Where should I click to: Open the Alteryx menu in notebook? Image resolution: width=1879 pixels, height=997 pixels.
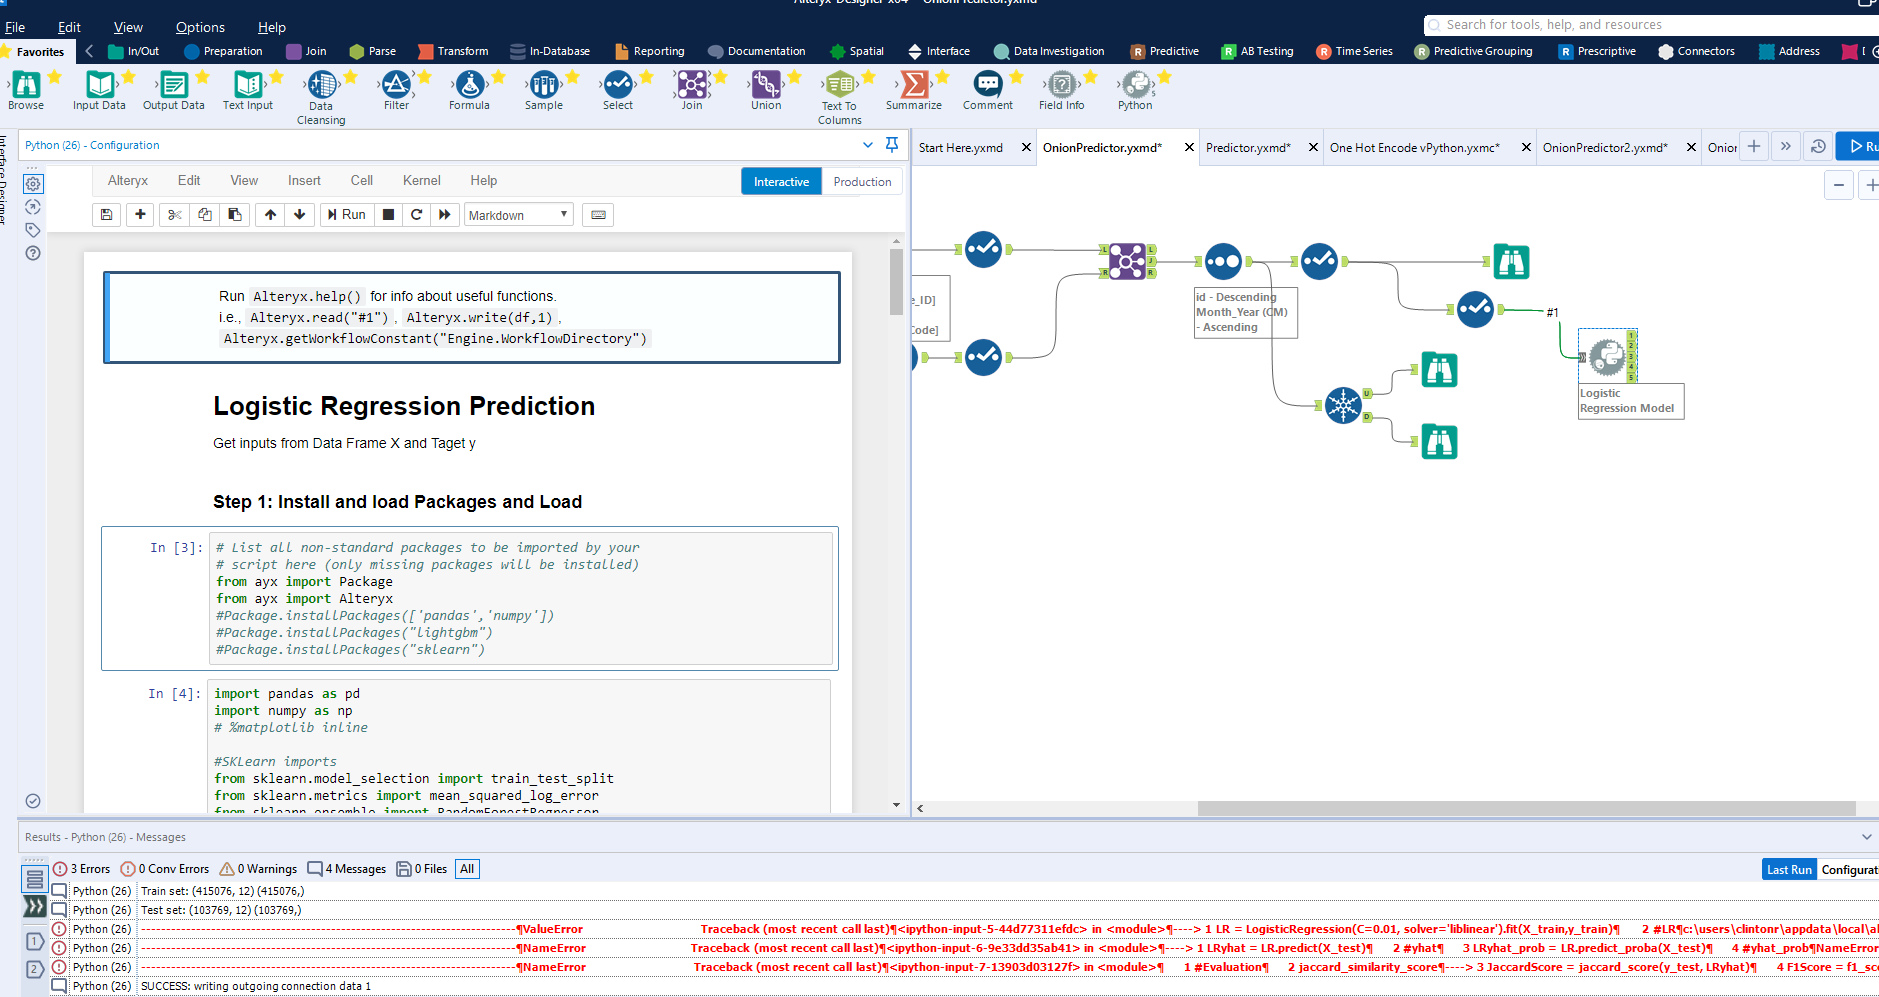128,181
